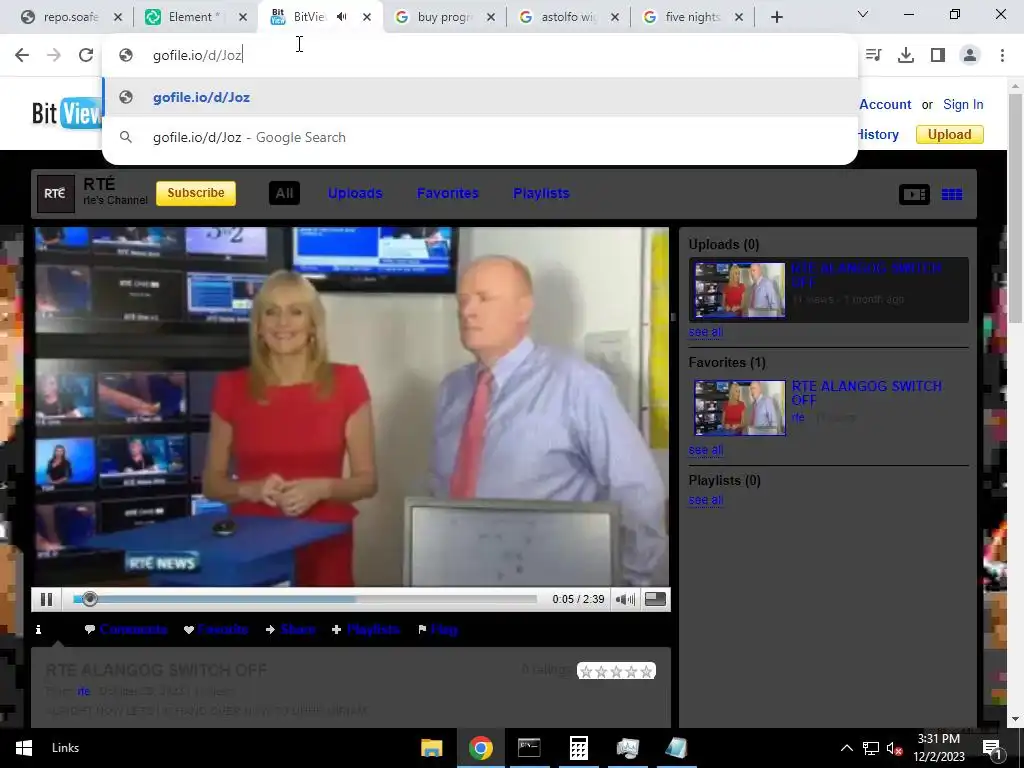The image size is (1024, 768).
Task: Click the Upload button
Action: [950, 135]
